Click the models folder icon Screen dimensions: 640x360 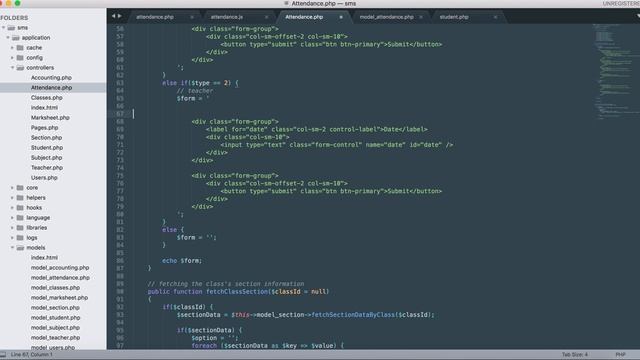coord(20,248)
